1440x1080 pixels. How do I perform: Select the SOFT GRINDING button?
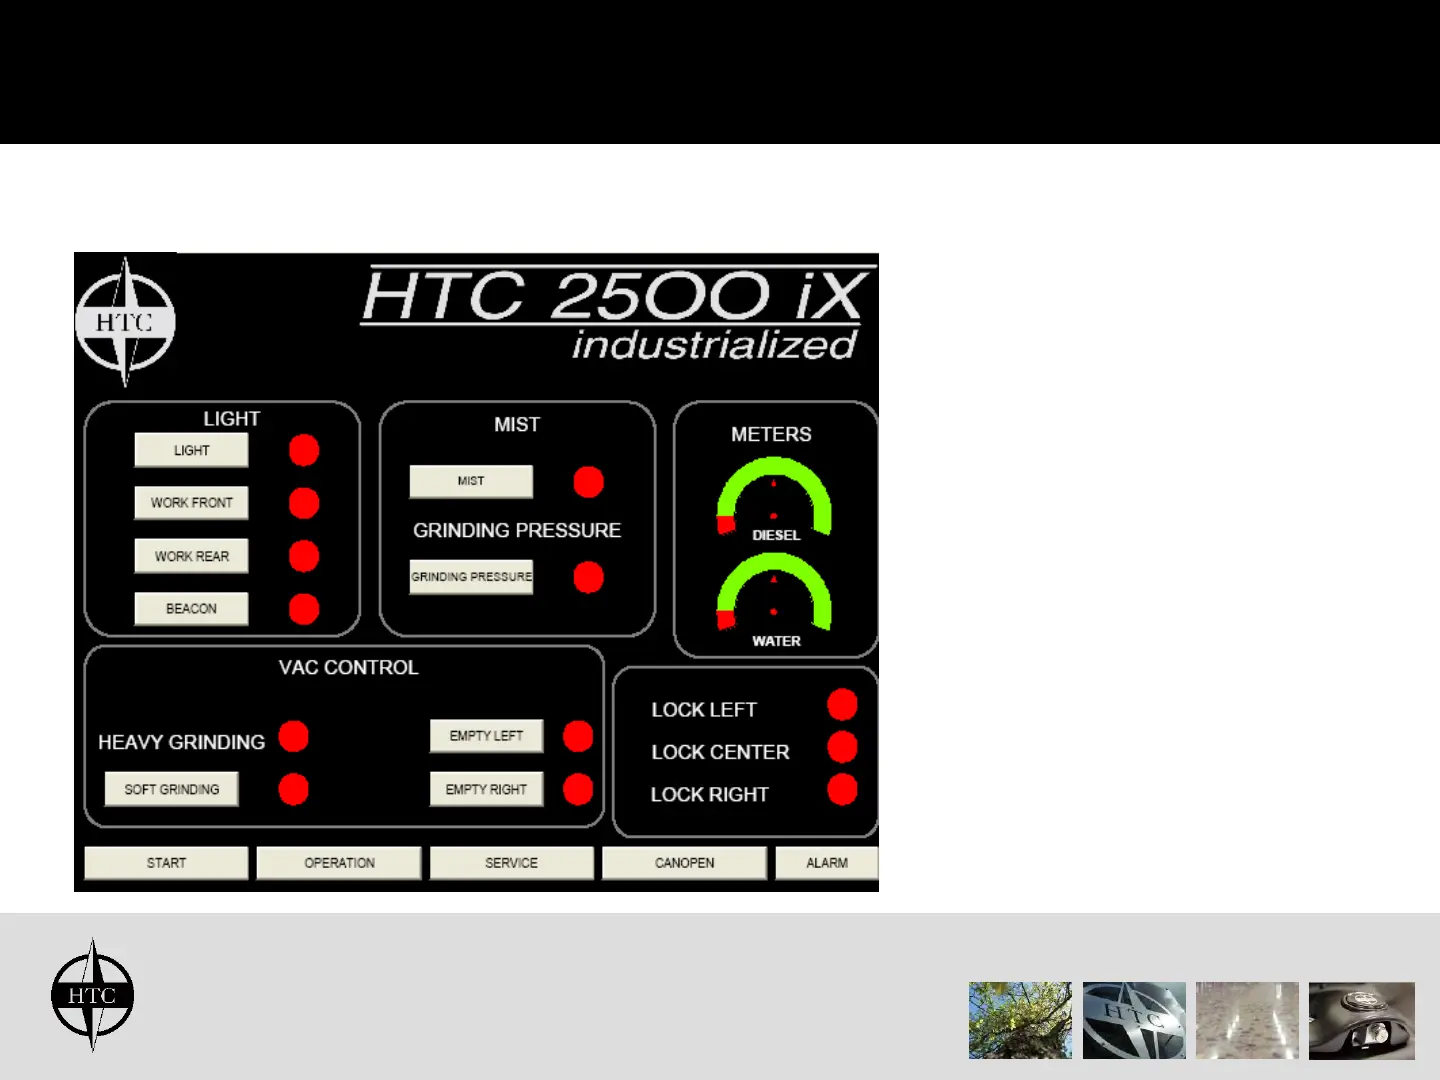tap(171, 789)
